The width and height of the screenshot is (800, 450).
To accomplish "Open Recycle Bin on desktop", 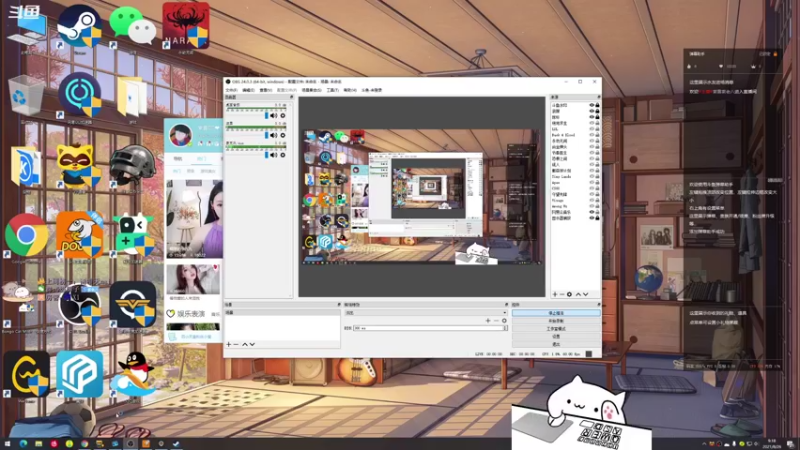I will [x=26, y=96].
